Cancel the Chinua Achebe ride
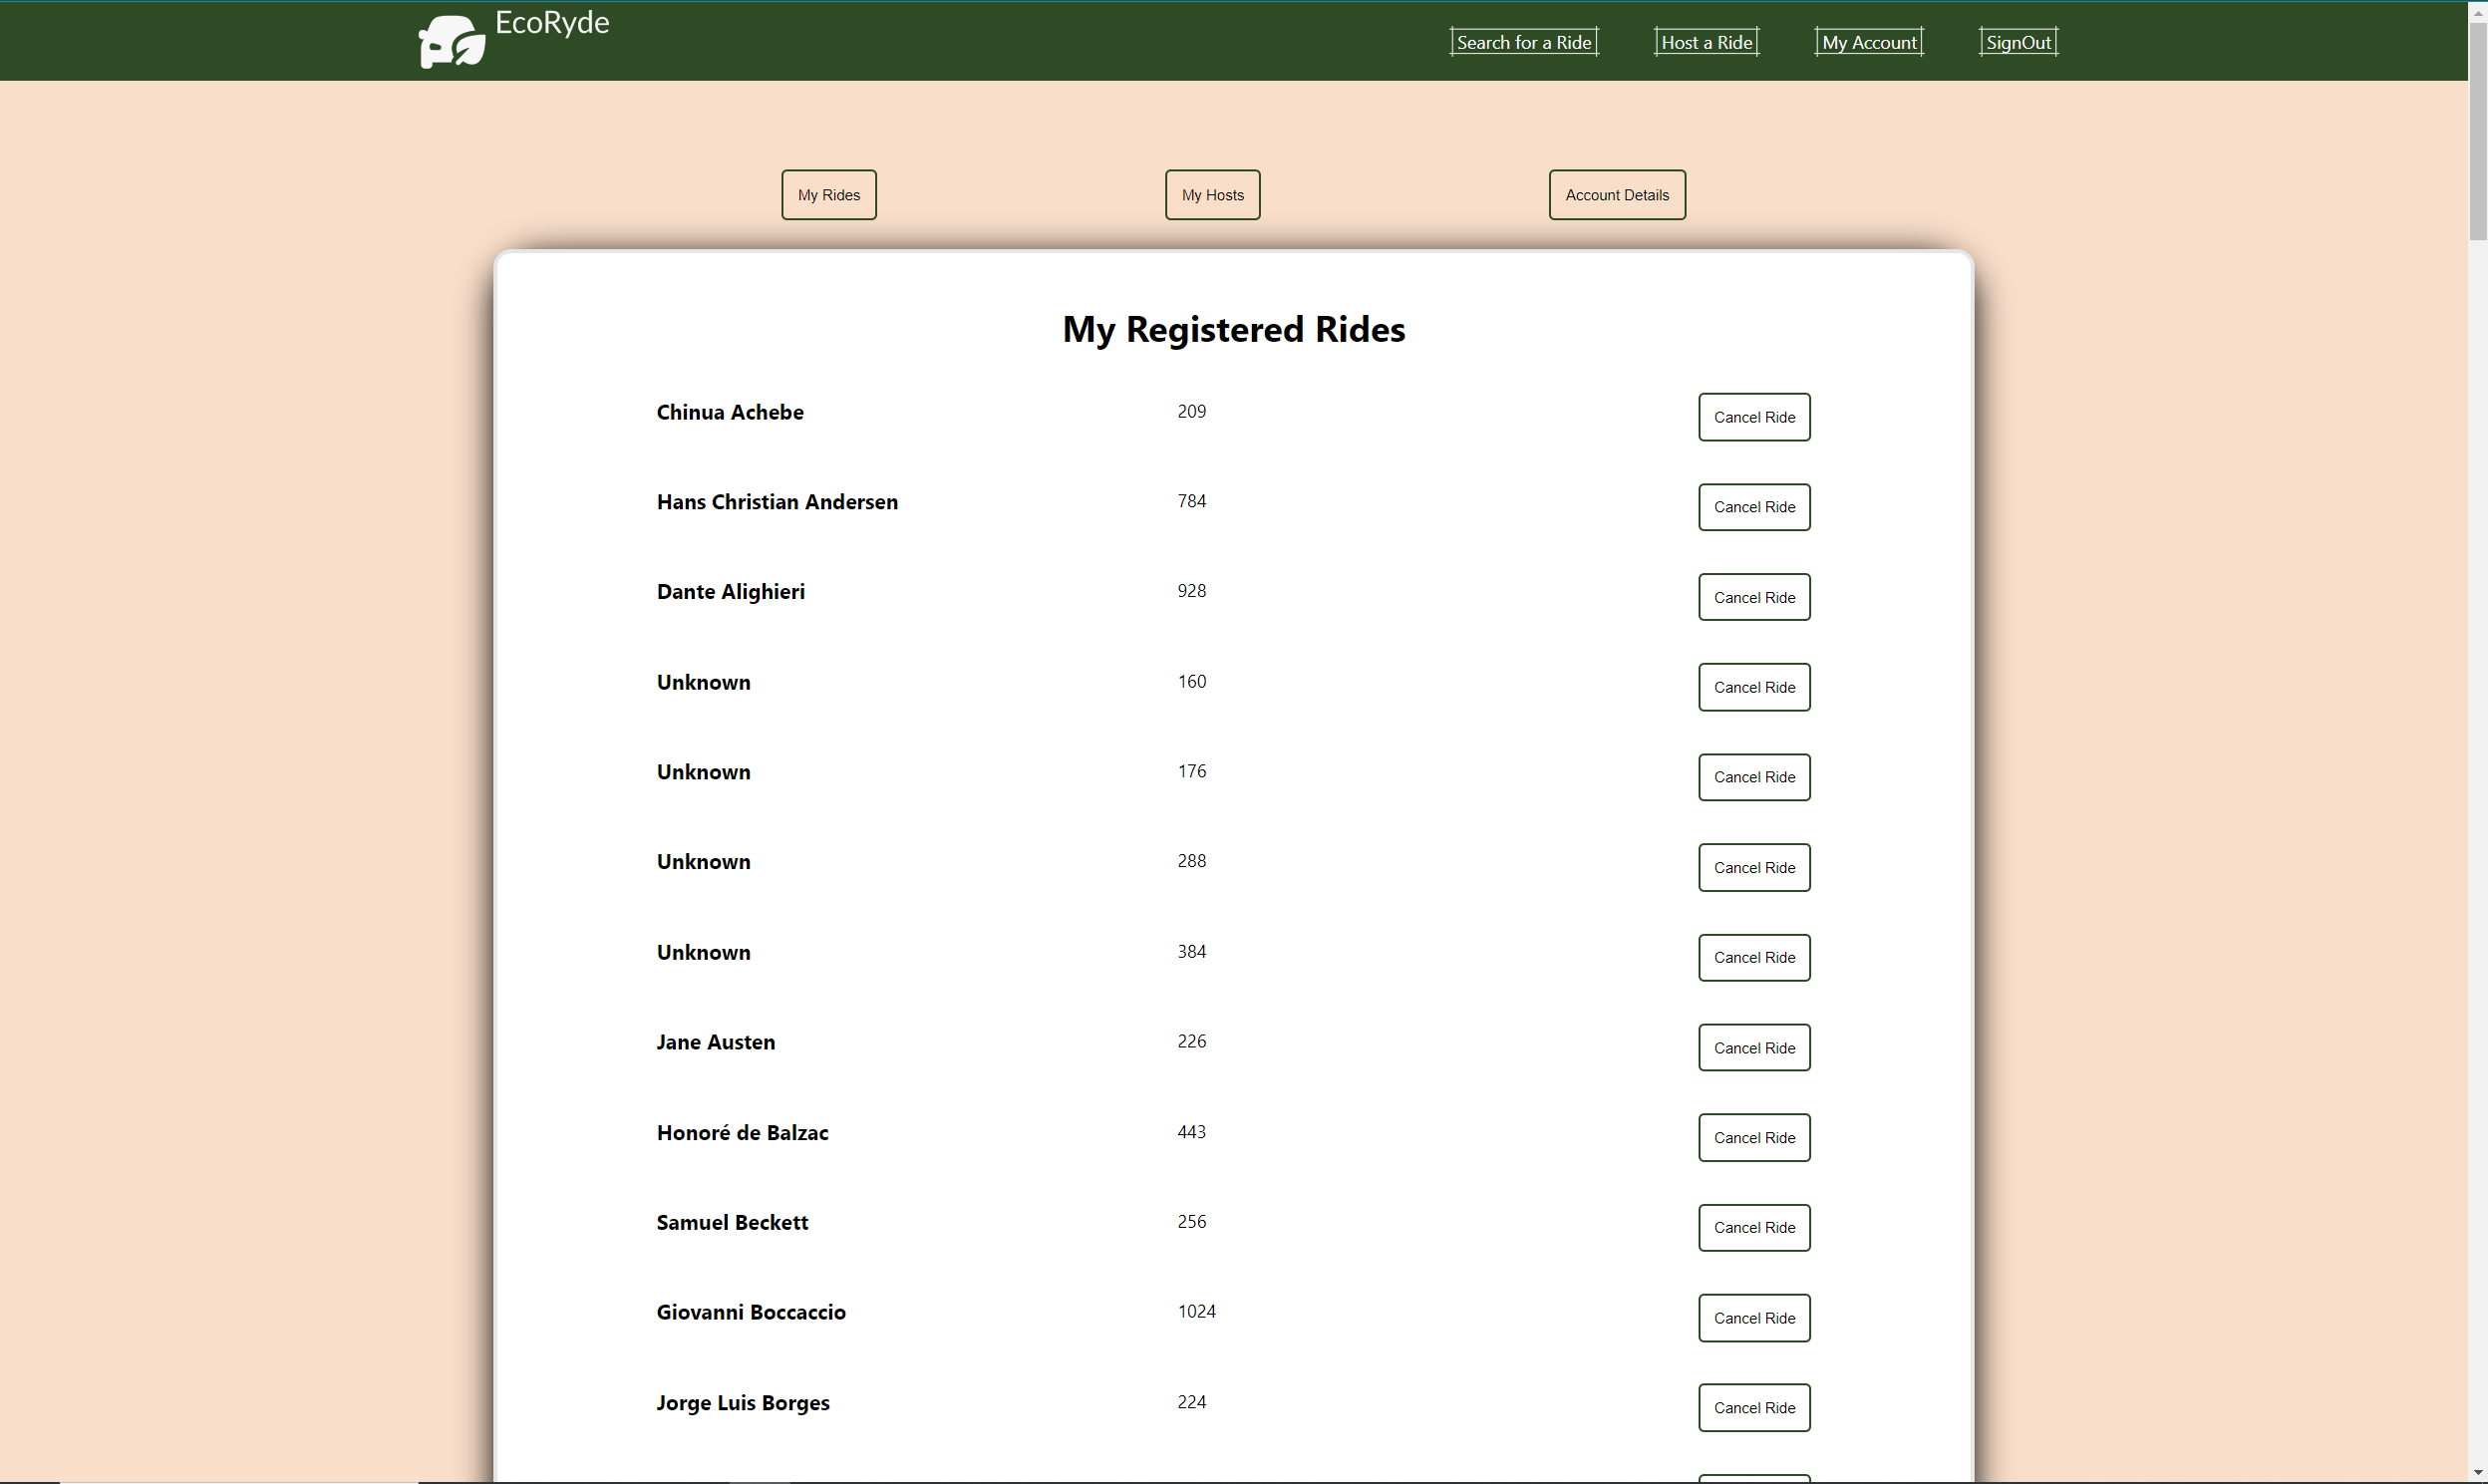 [x=1753, y=417]
